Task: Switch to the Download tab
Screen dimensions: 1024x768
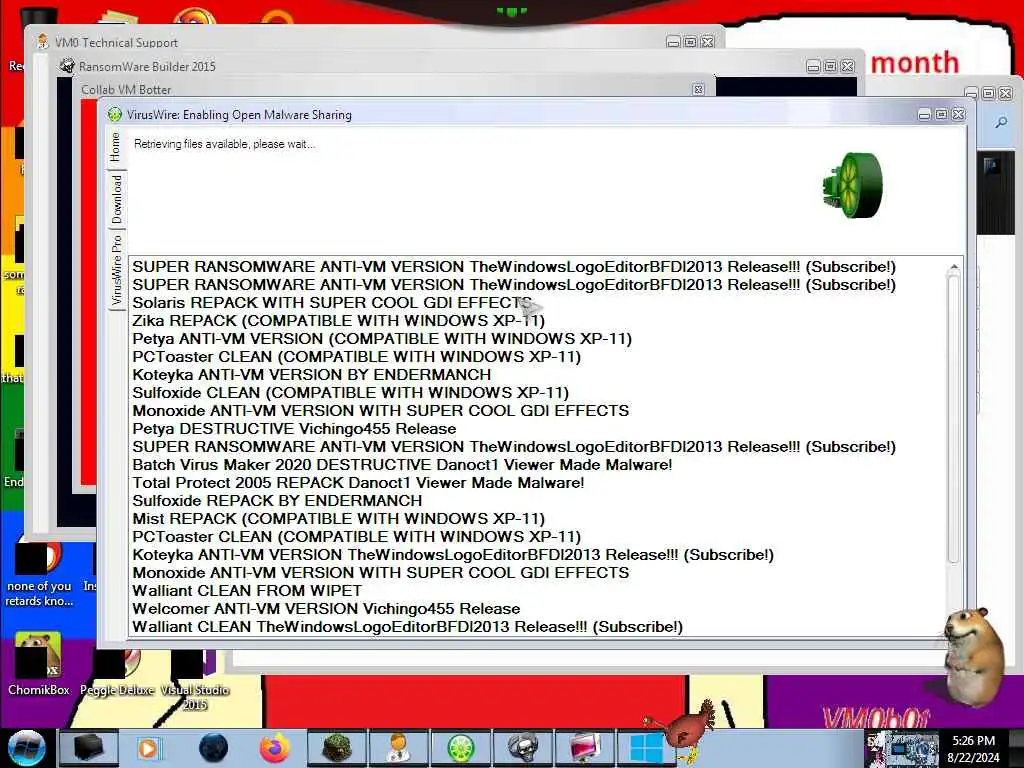Action: click(116, 199)
